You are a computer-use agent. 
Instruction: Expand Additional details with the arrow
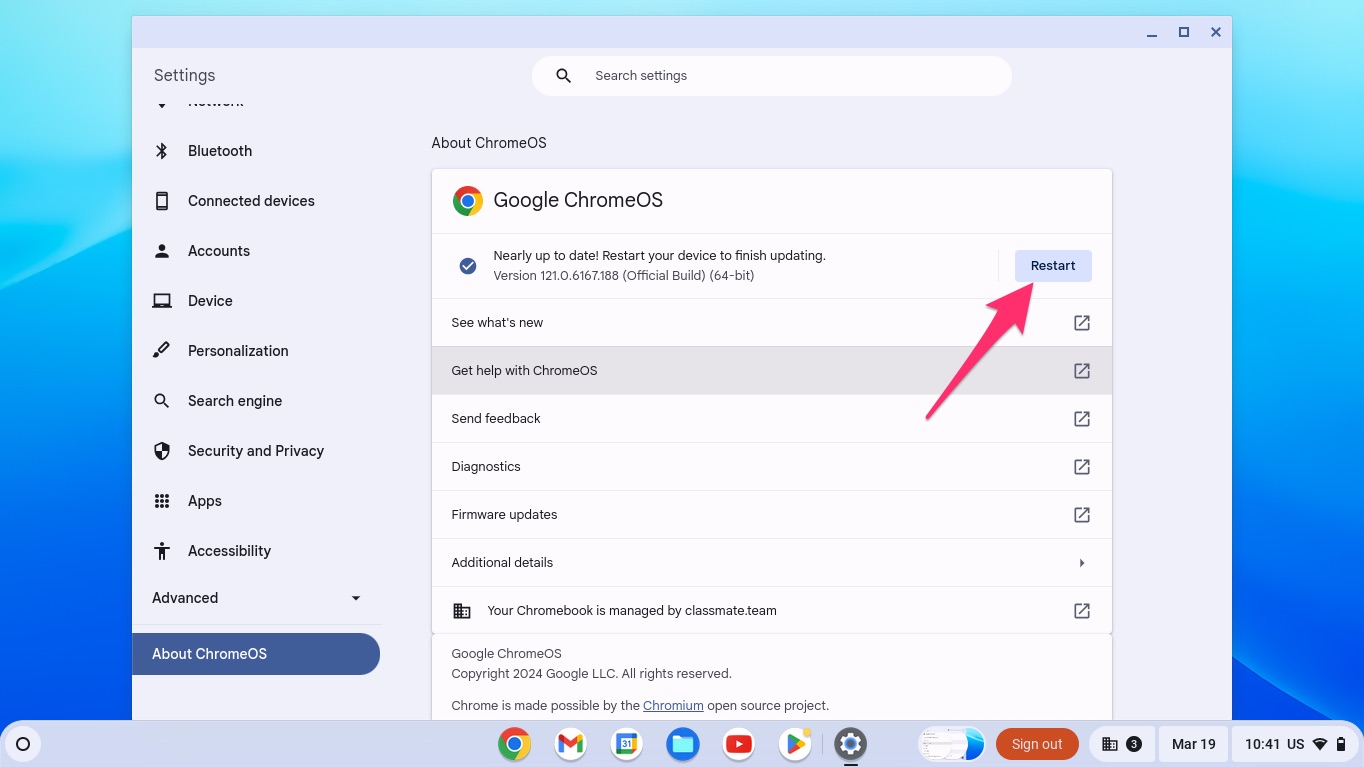(x=1082, y=563)
